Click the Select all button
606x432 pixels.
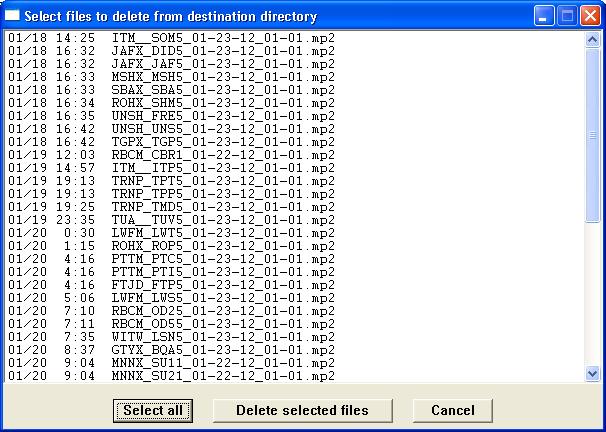click(x=153, y=410)
